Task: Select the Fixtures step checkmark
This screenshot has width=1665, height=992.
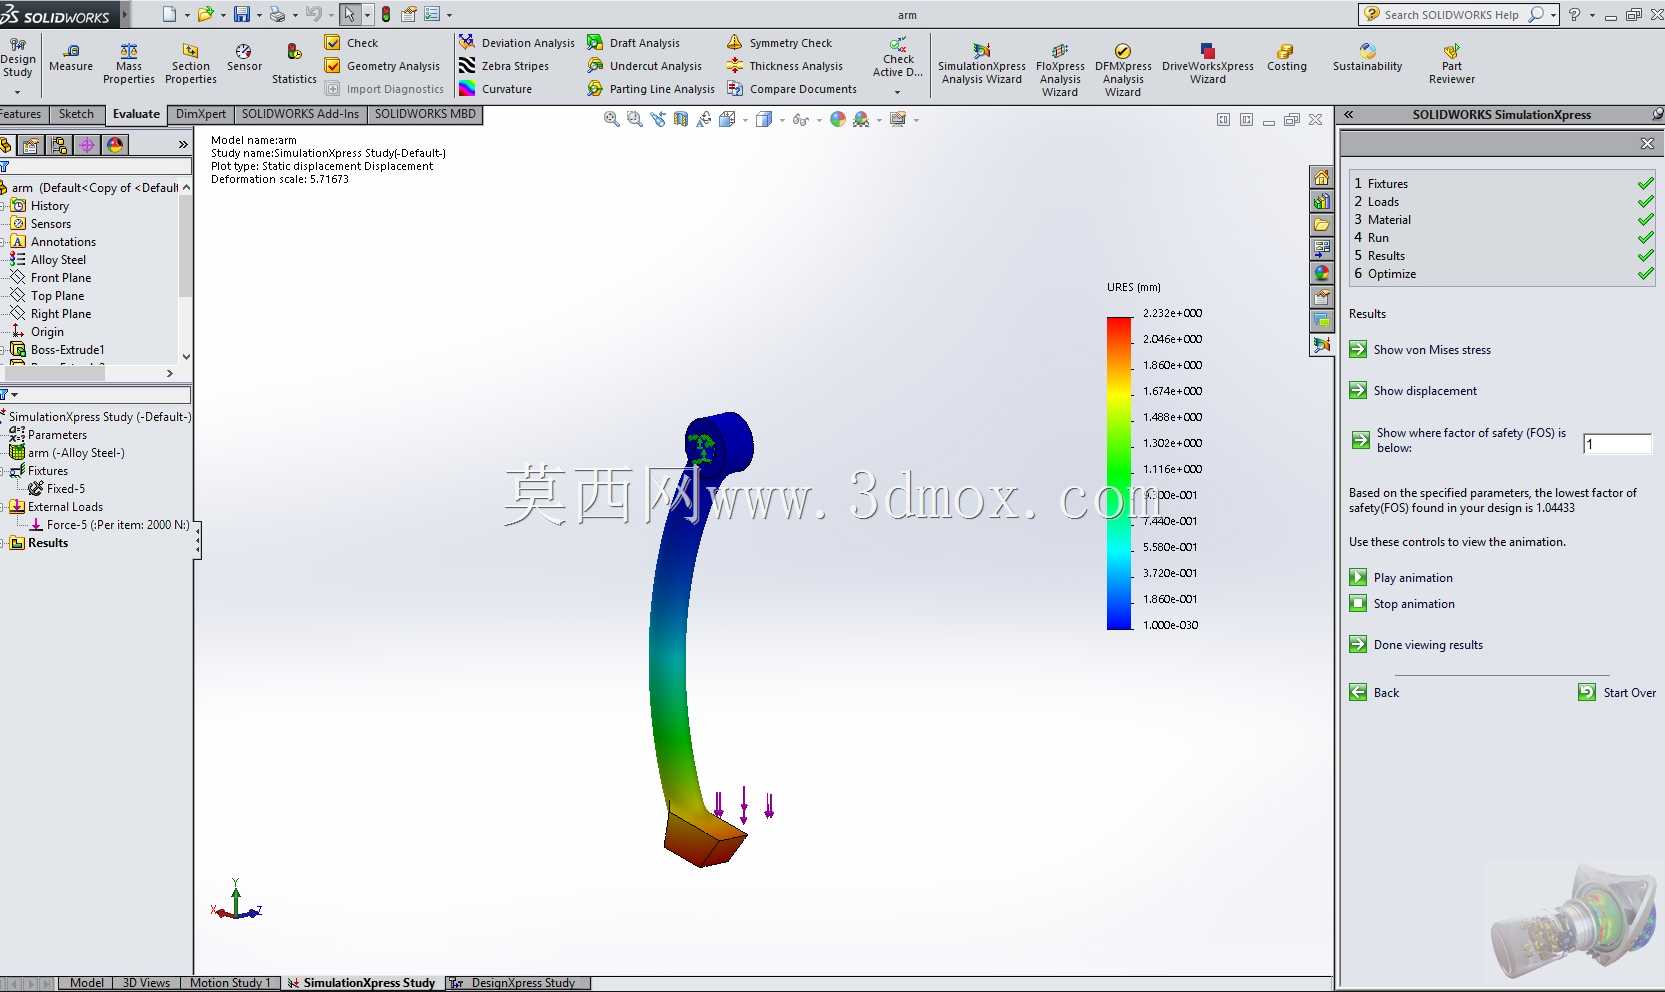Action: [x=1645, y=184]
